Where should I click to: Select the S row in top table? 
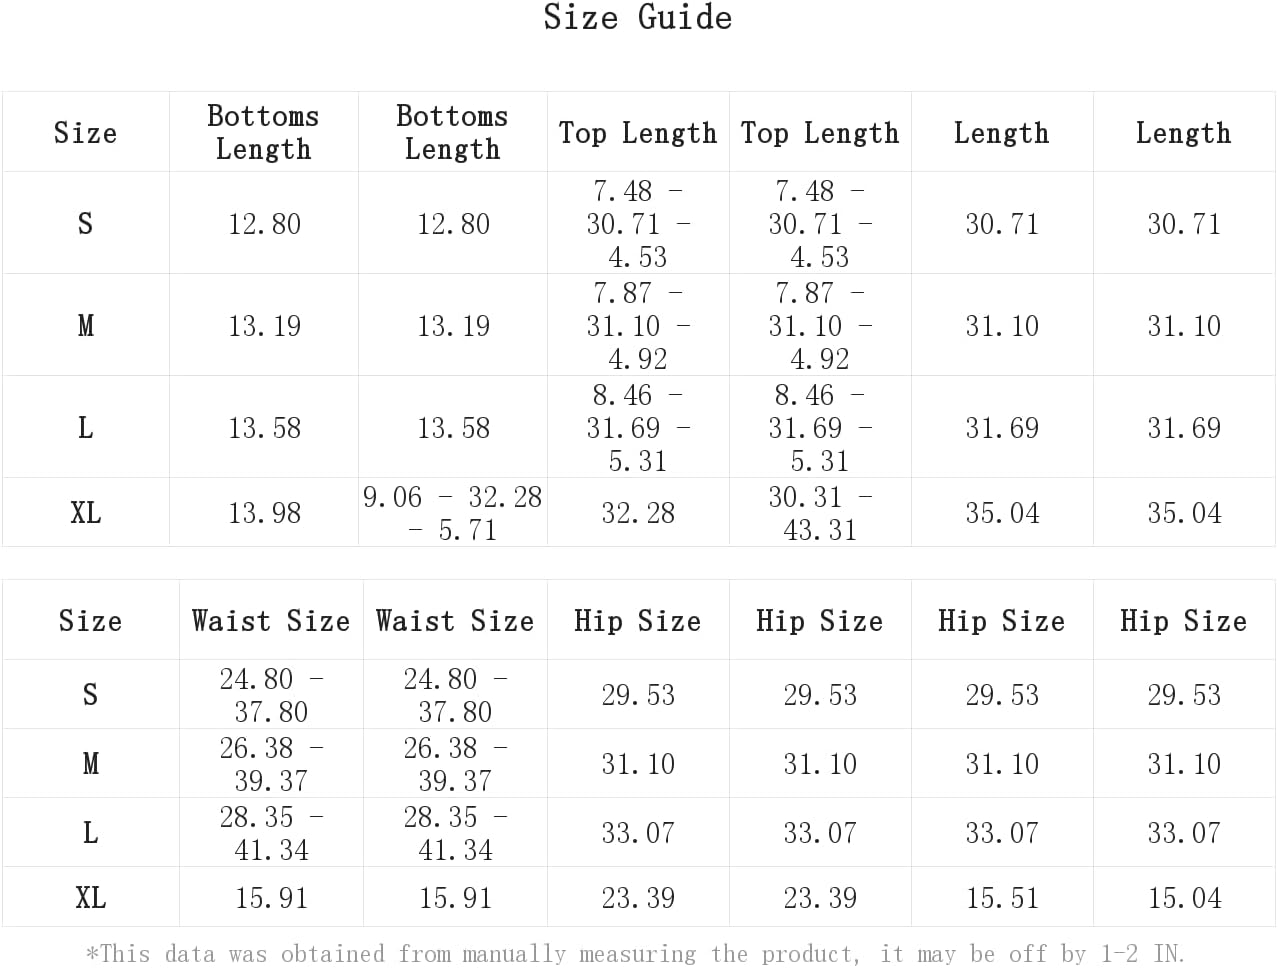pos(638,223)
